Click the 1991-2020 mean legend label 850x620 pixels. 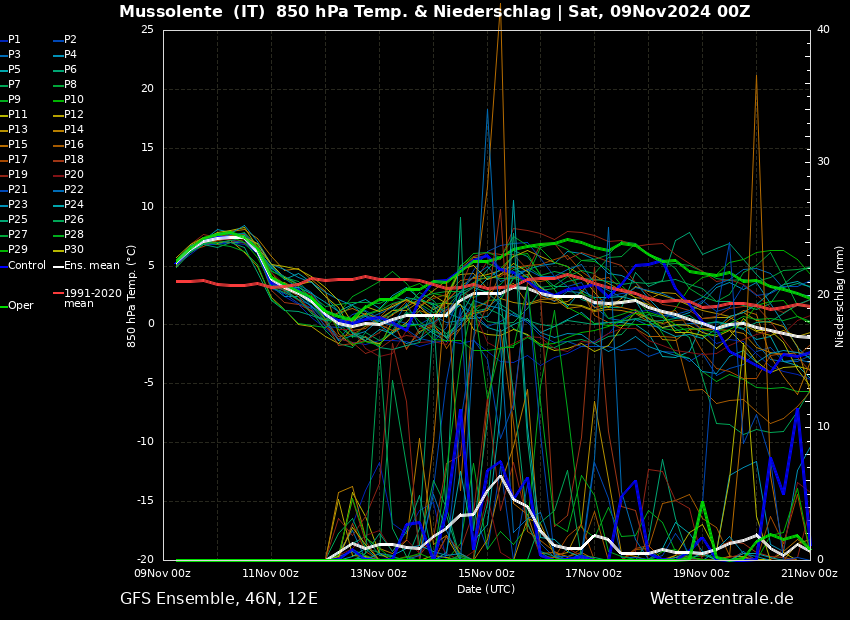[x=93, y=298]
